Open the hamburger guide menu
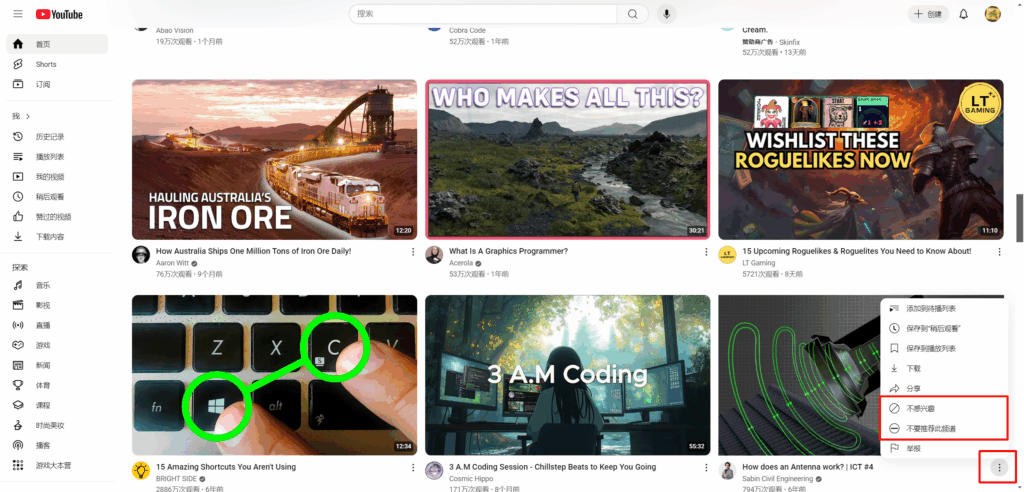The width and height of the screenshot is (1024, 492). coord(18,14)
